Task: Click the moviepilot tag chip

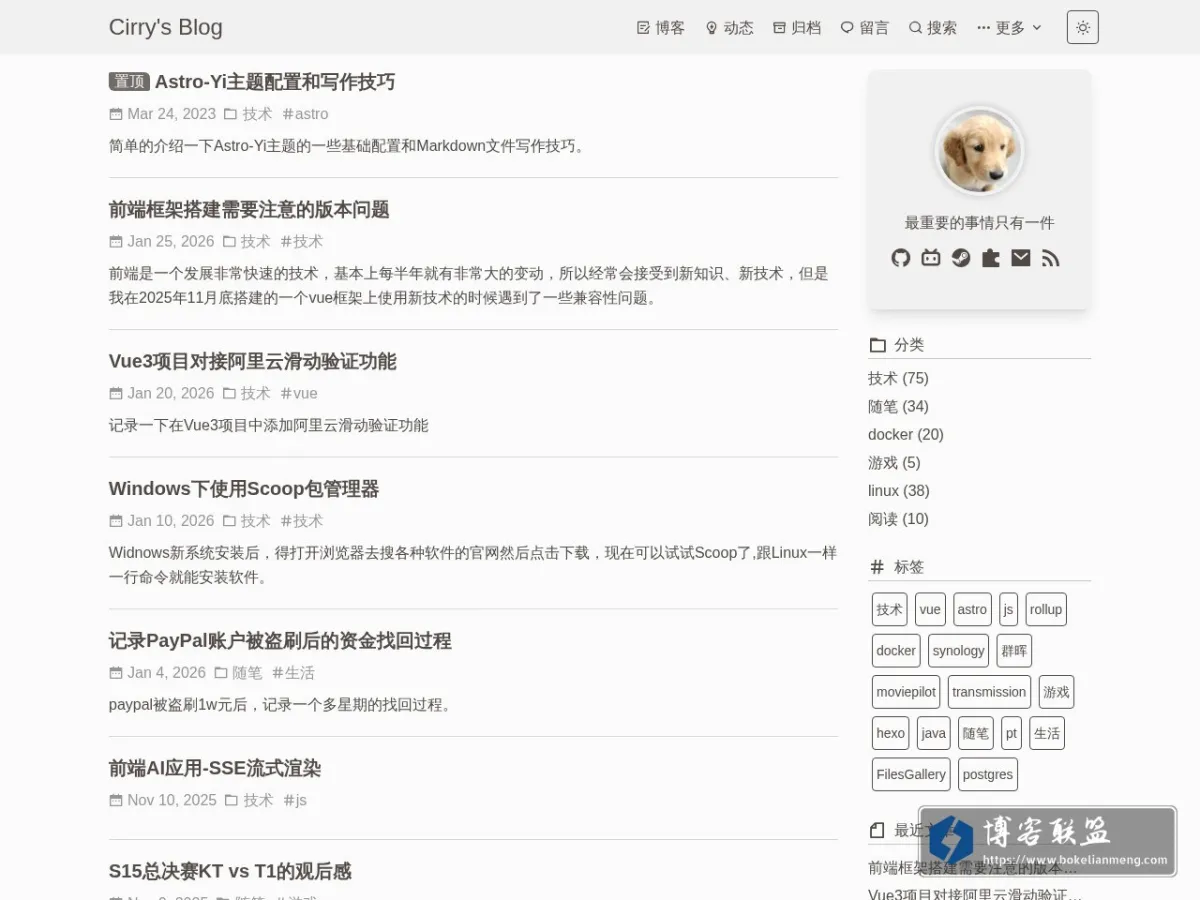Action: click(x=906, y=691)
